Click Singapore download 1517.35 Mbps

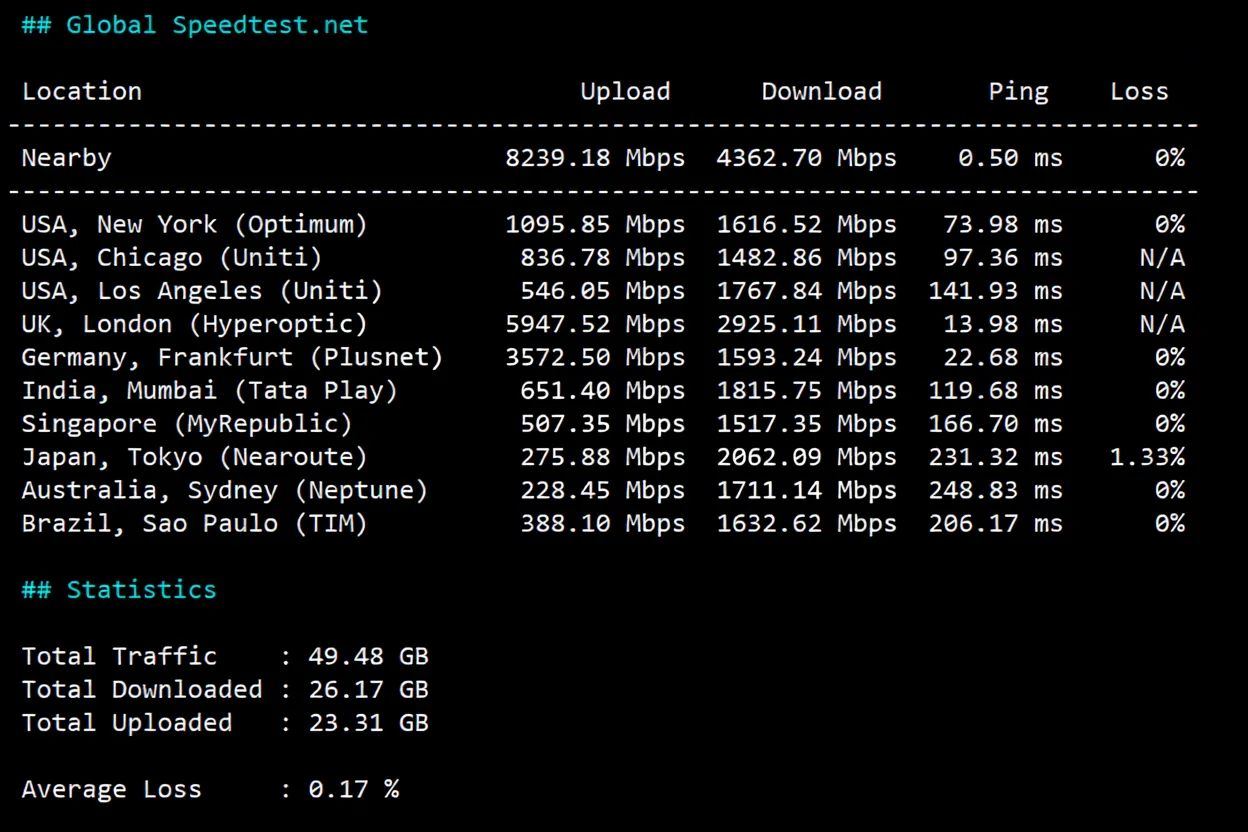tap(806, 424)
